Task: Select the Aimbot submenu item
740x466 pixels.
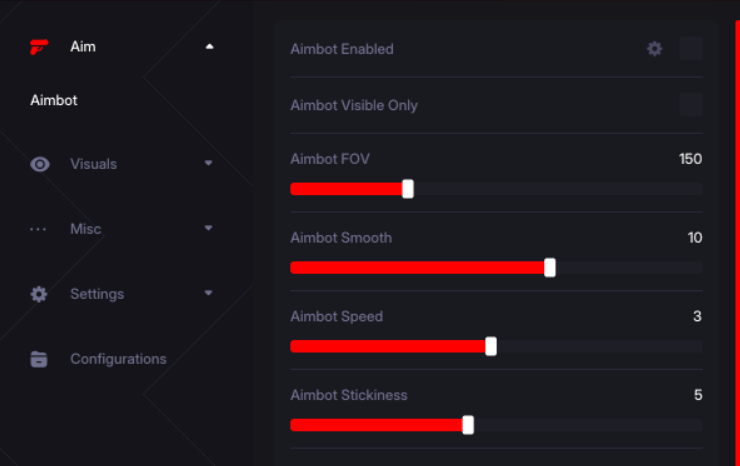Action: click(54, 100)
